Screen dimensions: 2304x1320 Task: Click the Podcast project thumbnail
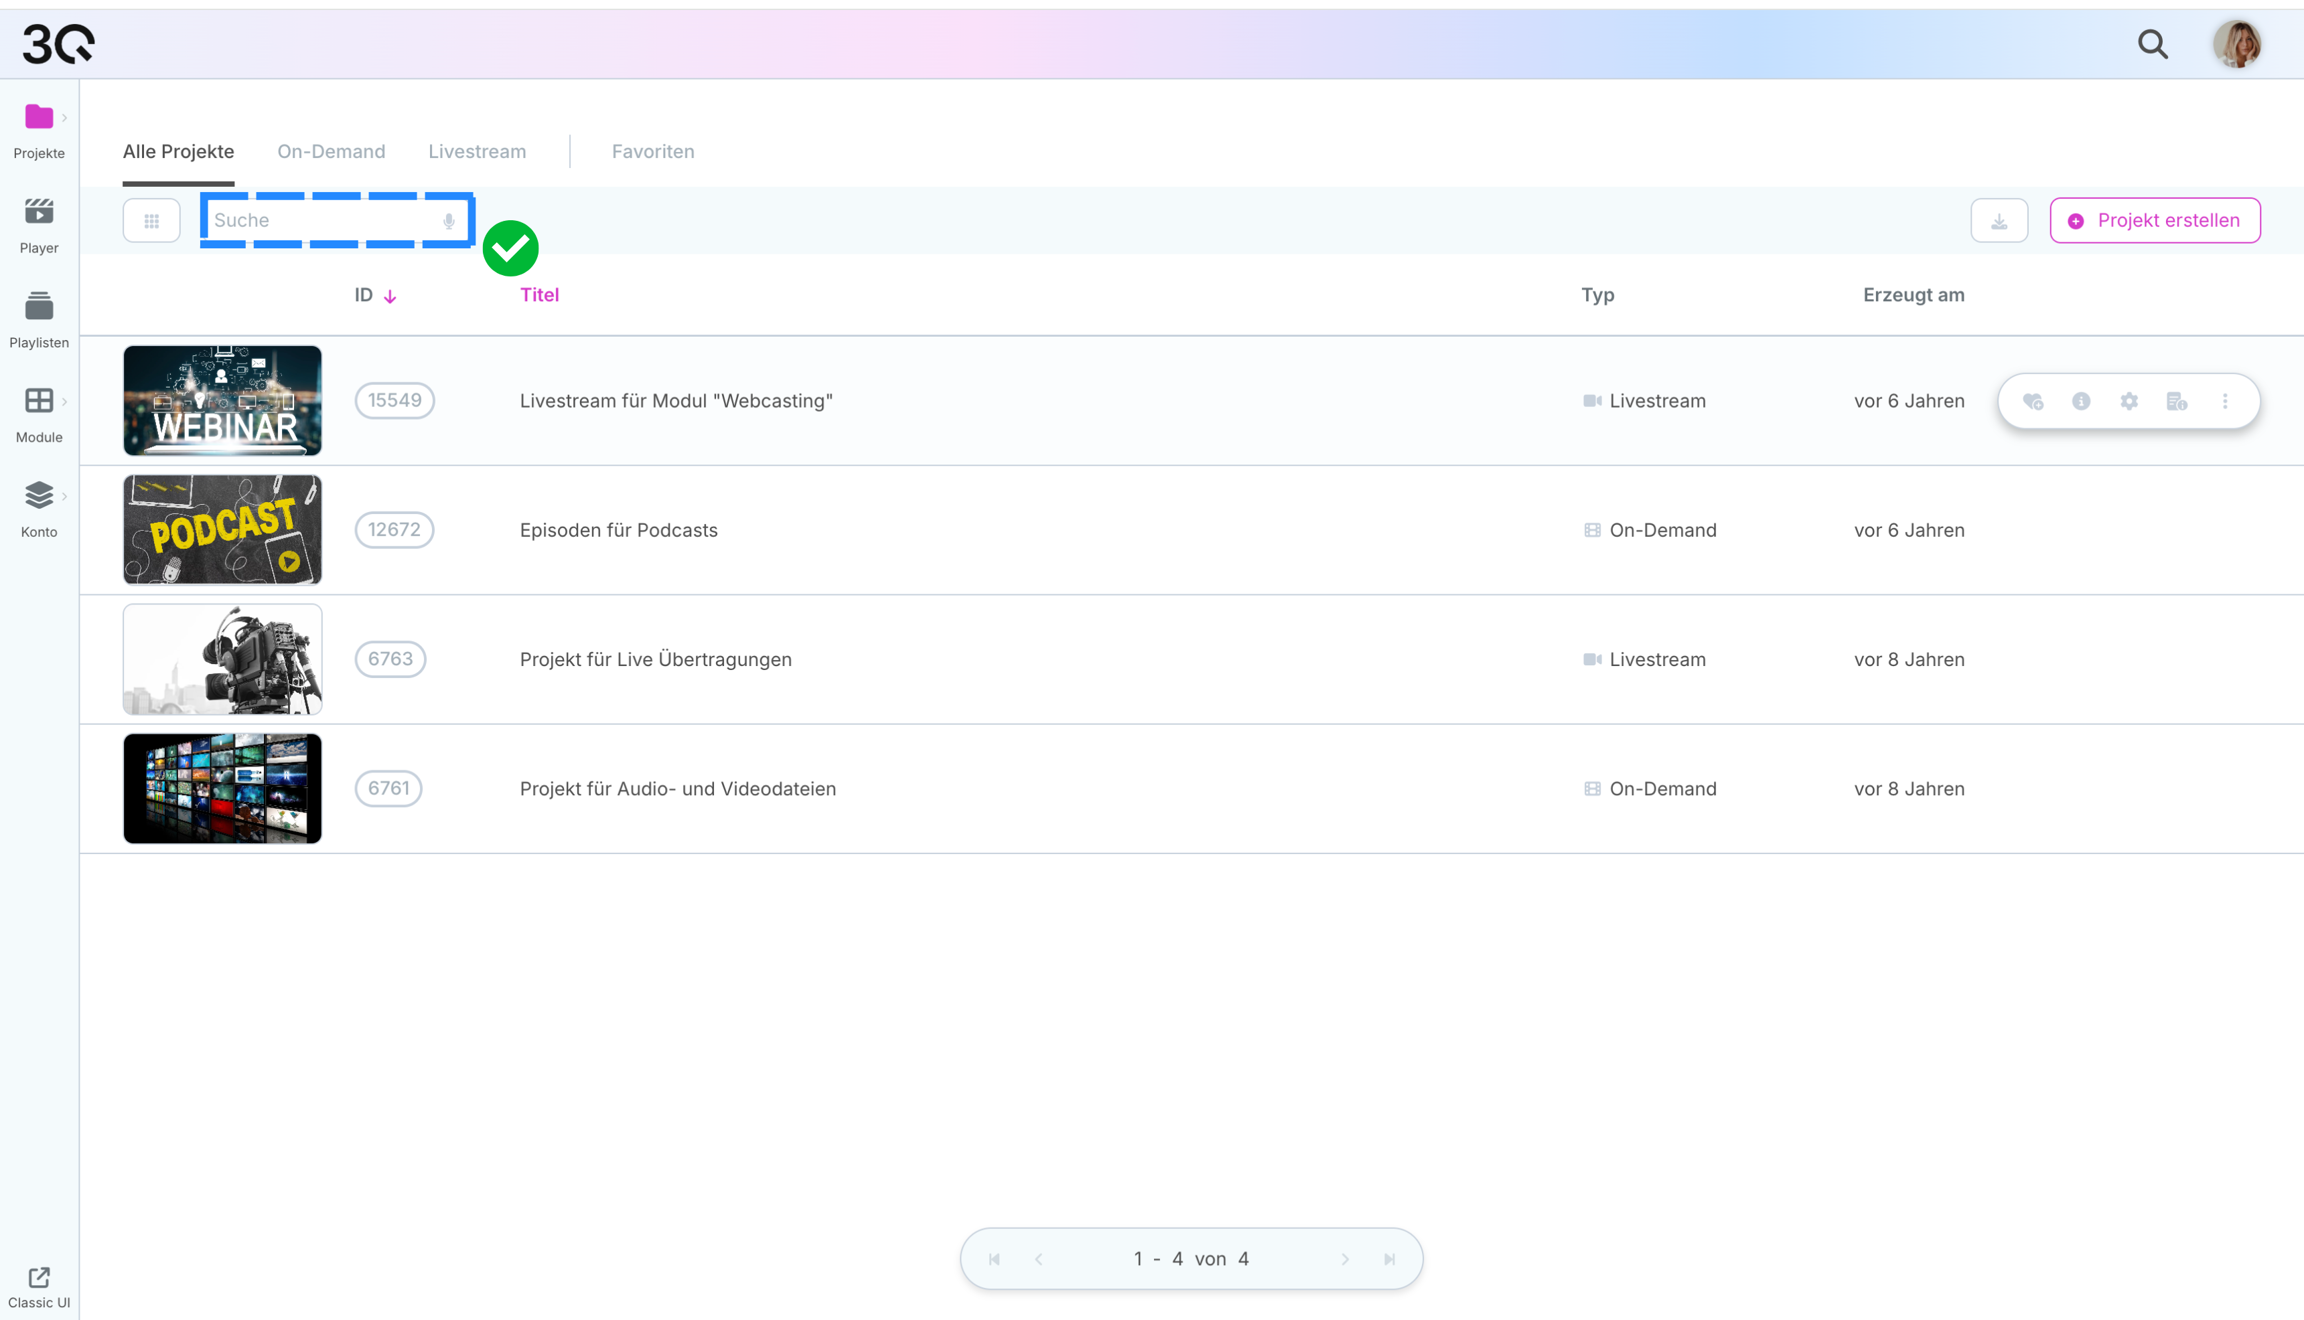pyautogui.click(x=222, y=530)
